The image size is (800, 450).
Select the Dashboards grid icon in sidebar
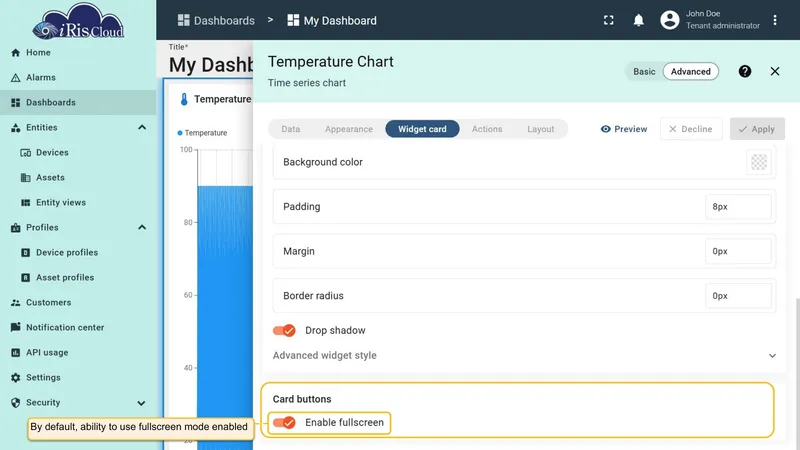pos(15,103)
